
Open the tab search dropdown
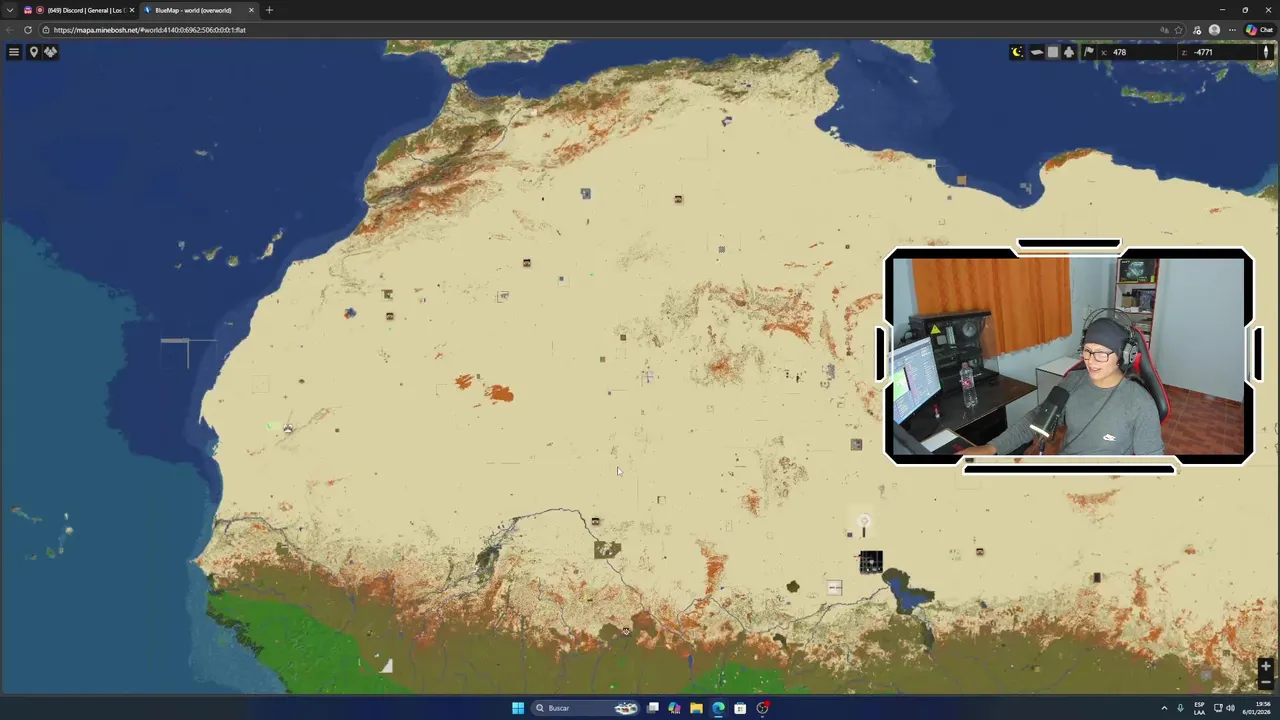coord(10,10)
